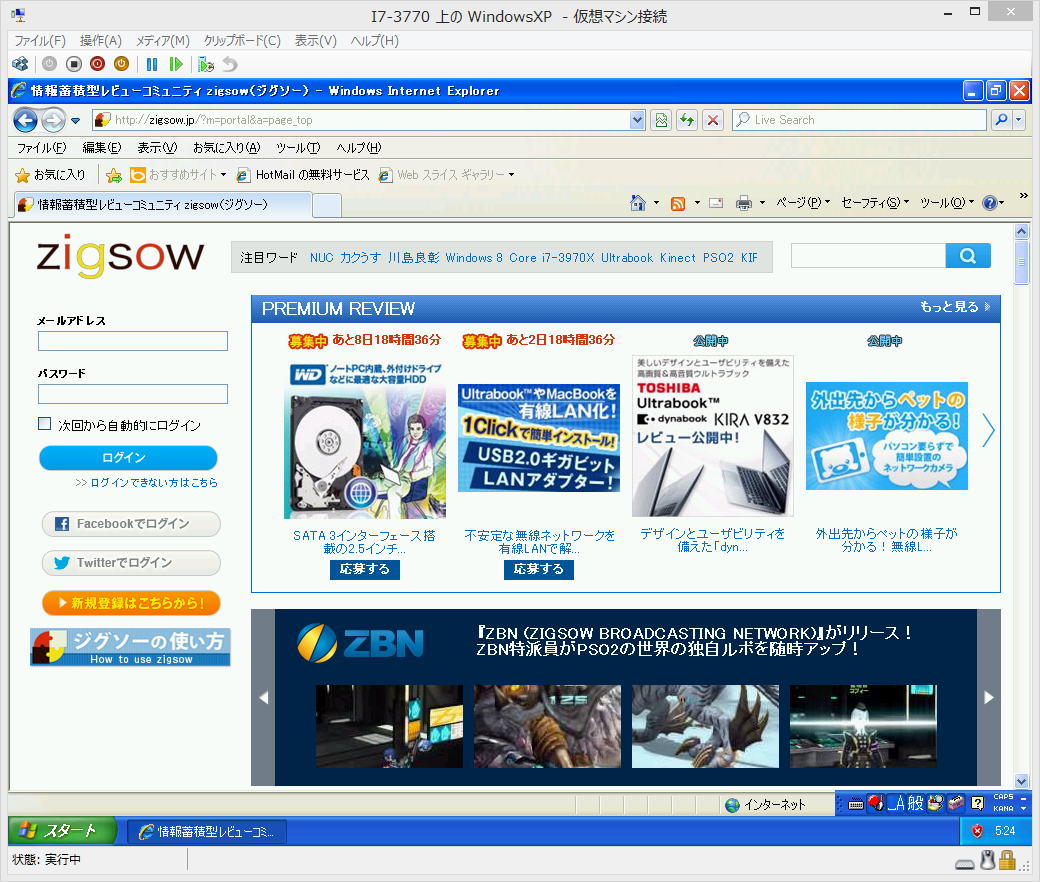Click next arrow of Premium Review carousel

[x=989, y=431]
